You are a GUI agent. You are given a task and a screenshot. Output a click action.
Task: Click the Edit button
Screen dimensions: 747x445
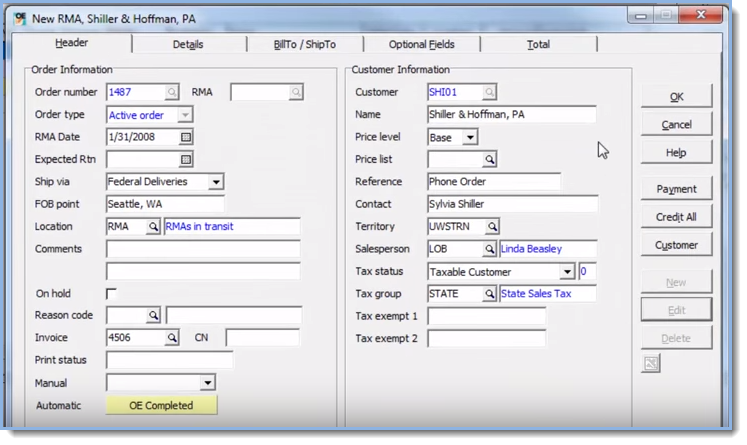tap(676, 310)
